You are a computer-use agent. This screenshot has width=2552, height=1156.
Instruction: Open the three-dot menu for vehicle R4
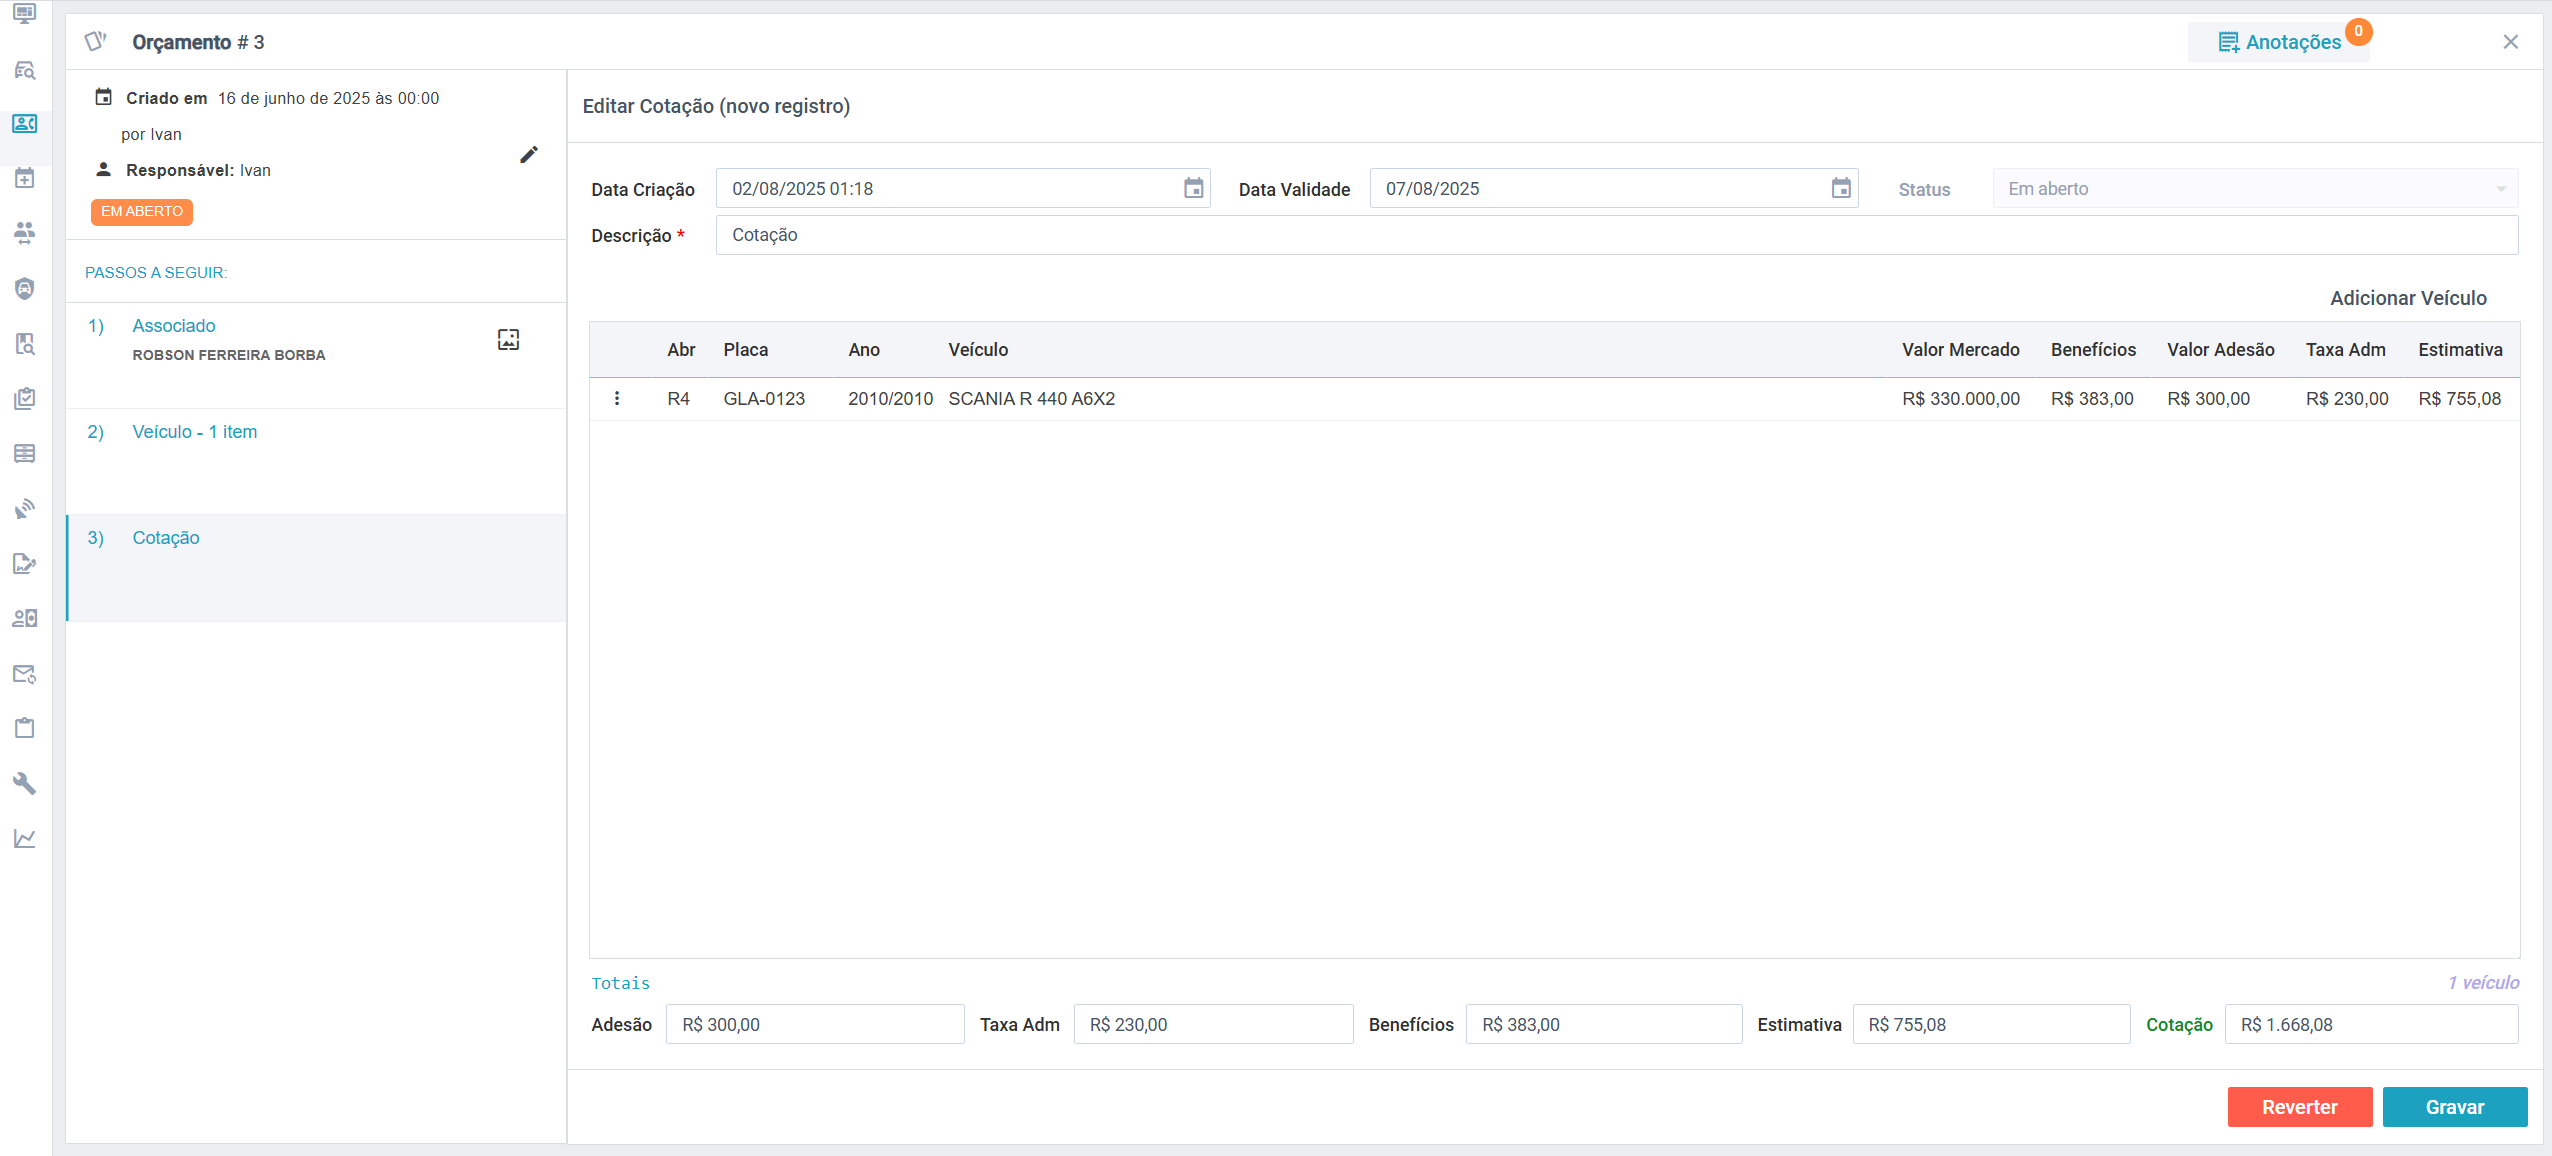pos(617,399)
